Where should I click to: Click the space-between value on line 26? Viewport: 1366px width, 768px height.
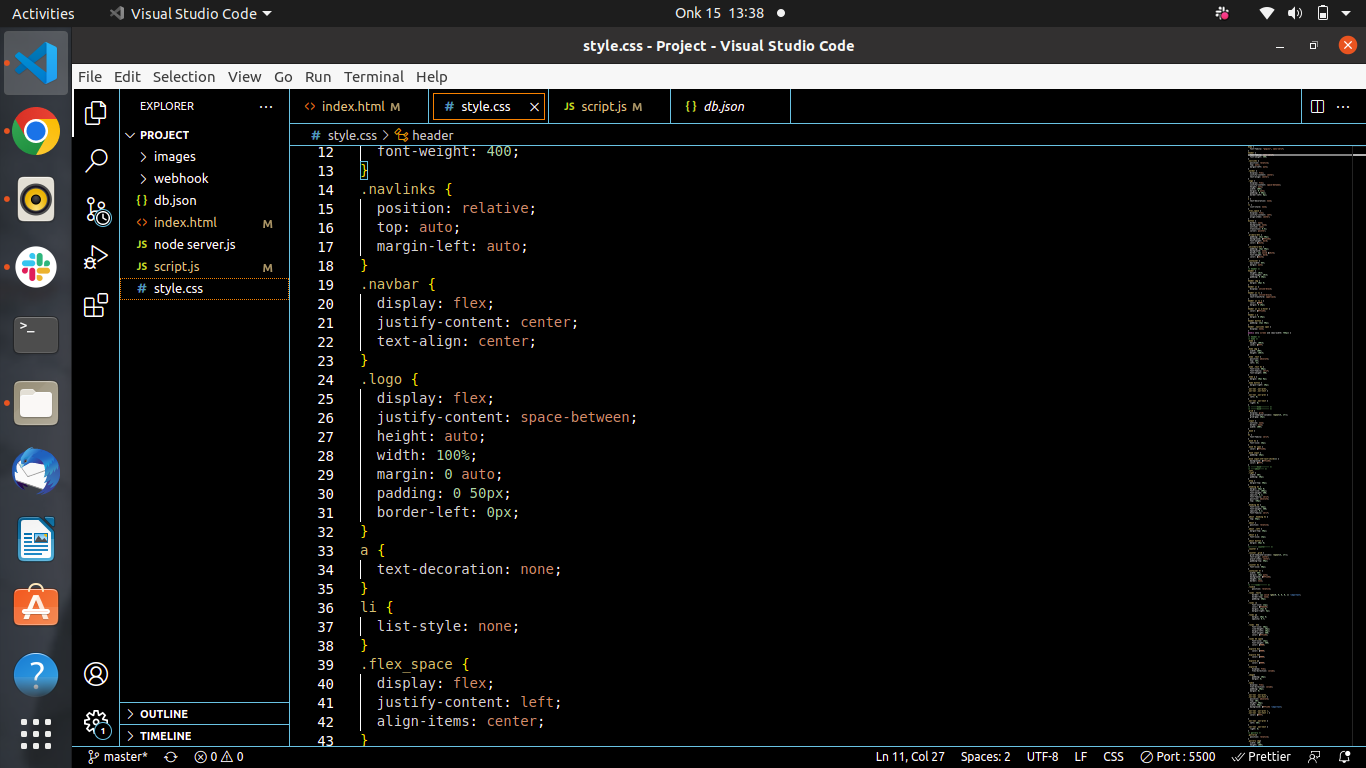(576, 418)
